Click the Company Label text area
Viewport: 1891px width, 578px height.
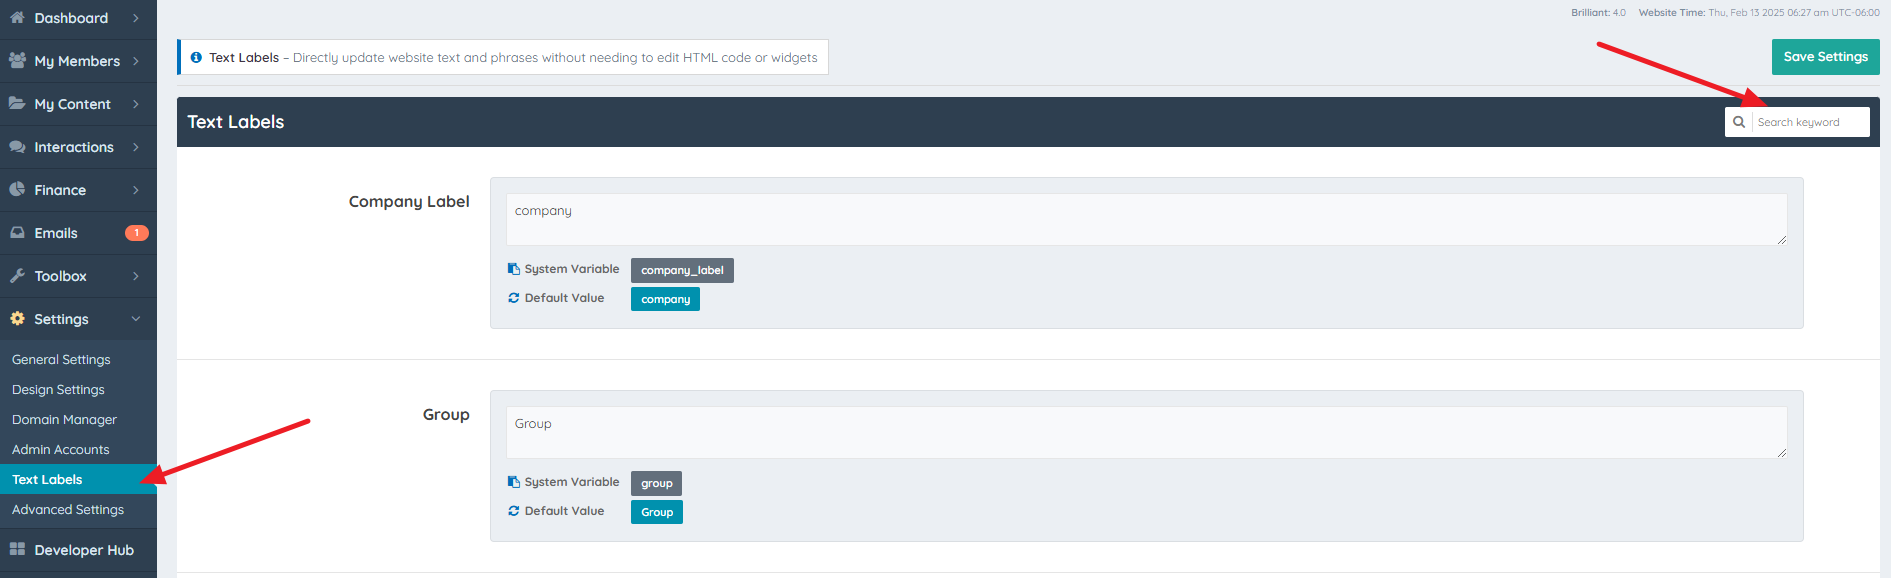pyautogui.click(x=1146, y=220)
